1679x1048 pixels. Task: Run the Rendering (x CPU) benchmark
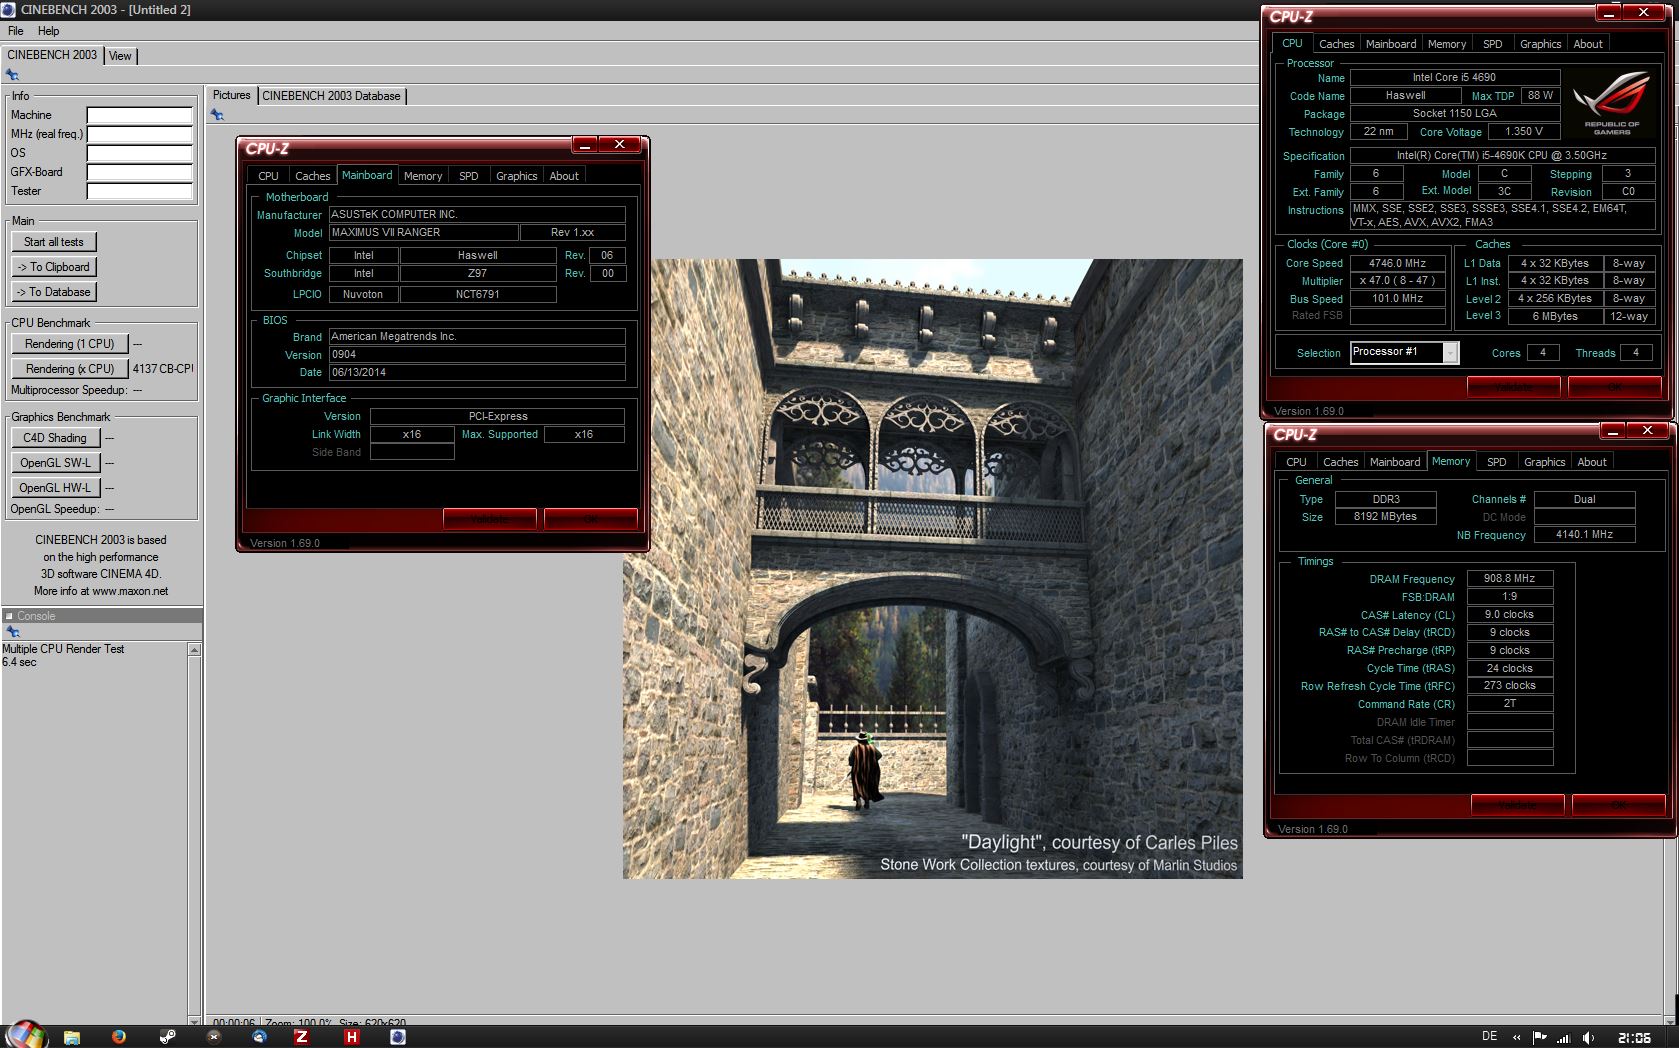point(70,369)
